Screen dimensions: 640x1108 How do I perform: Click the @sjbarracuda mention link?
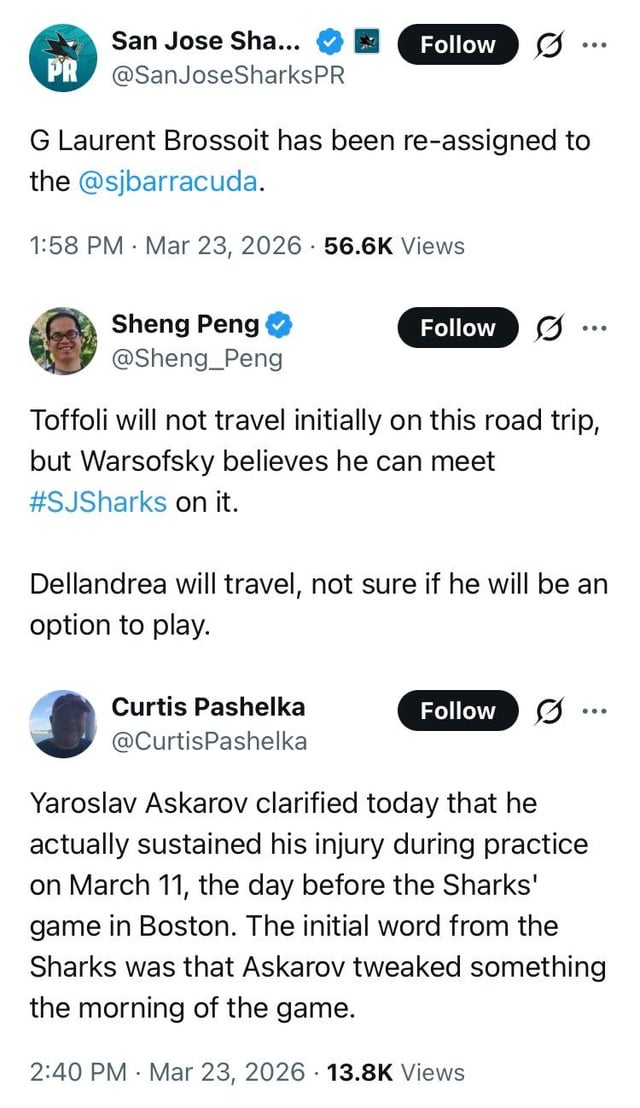167,183
